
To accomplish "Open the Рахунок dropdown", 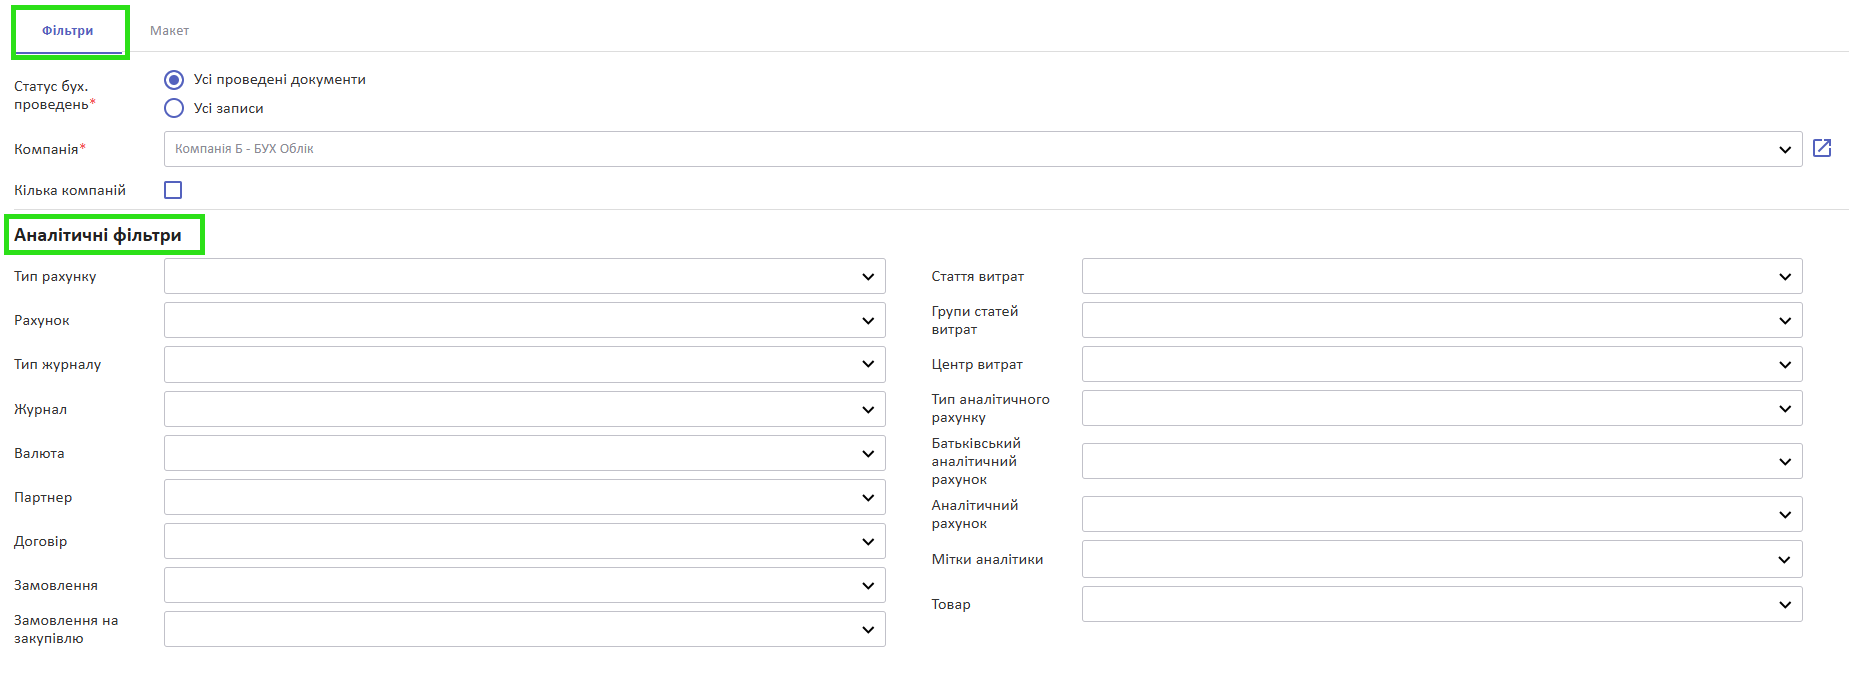I will pyautogui.click(x=525, y=320).
